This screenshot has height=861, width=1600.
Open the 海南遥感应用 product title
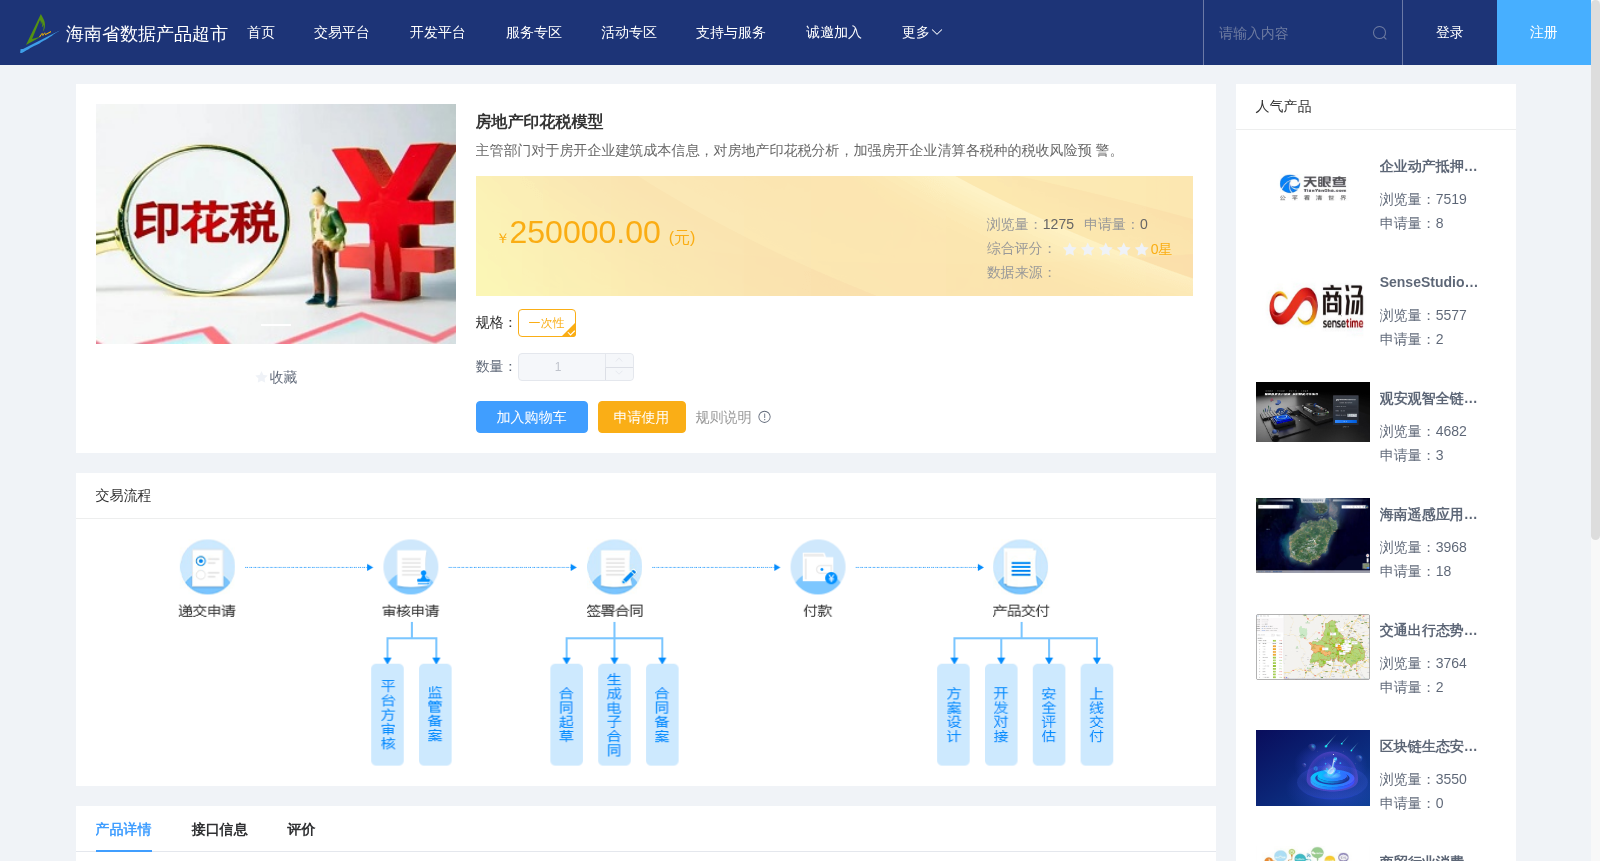[x=1428, y=514]
